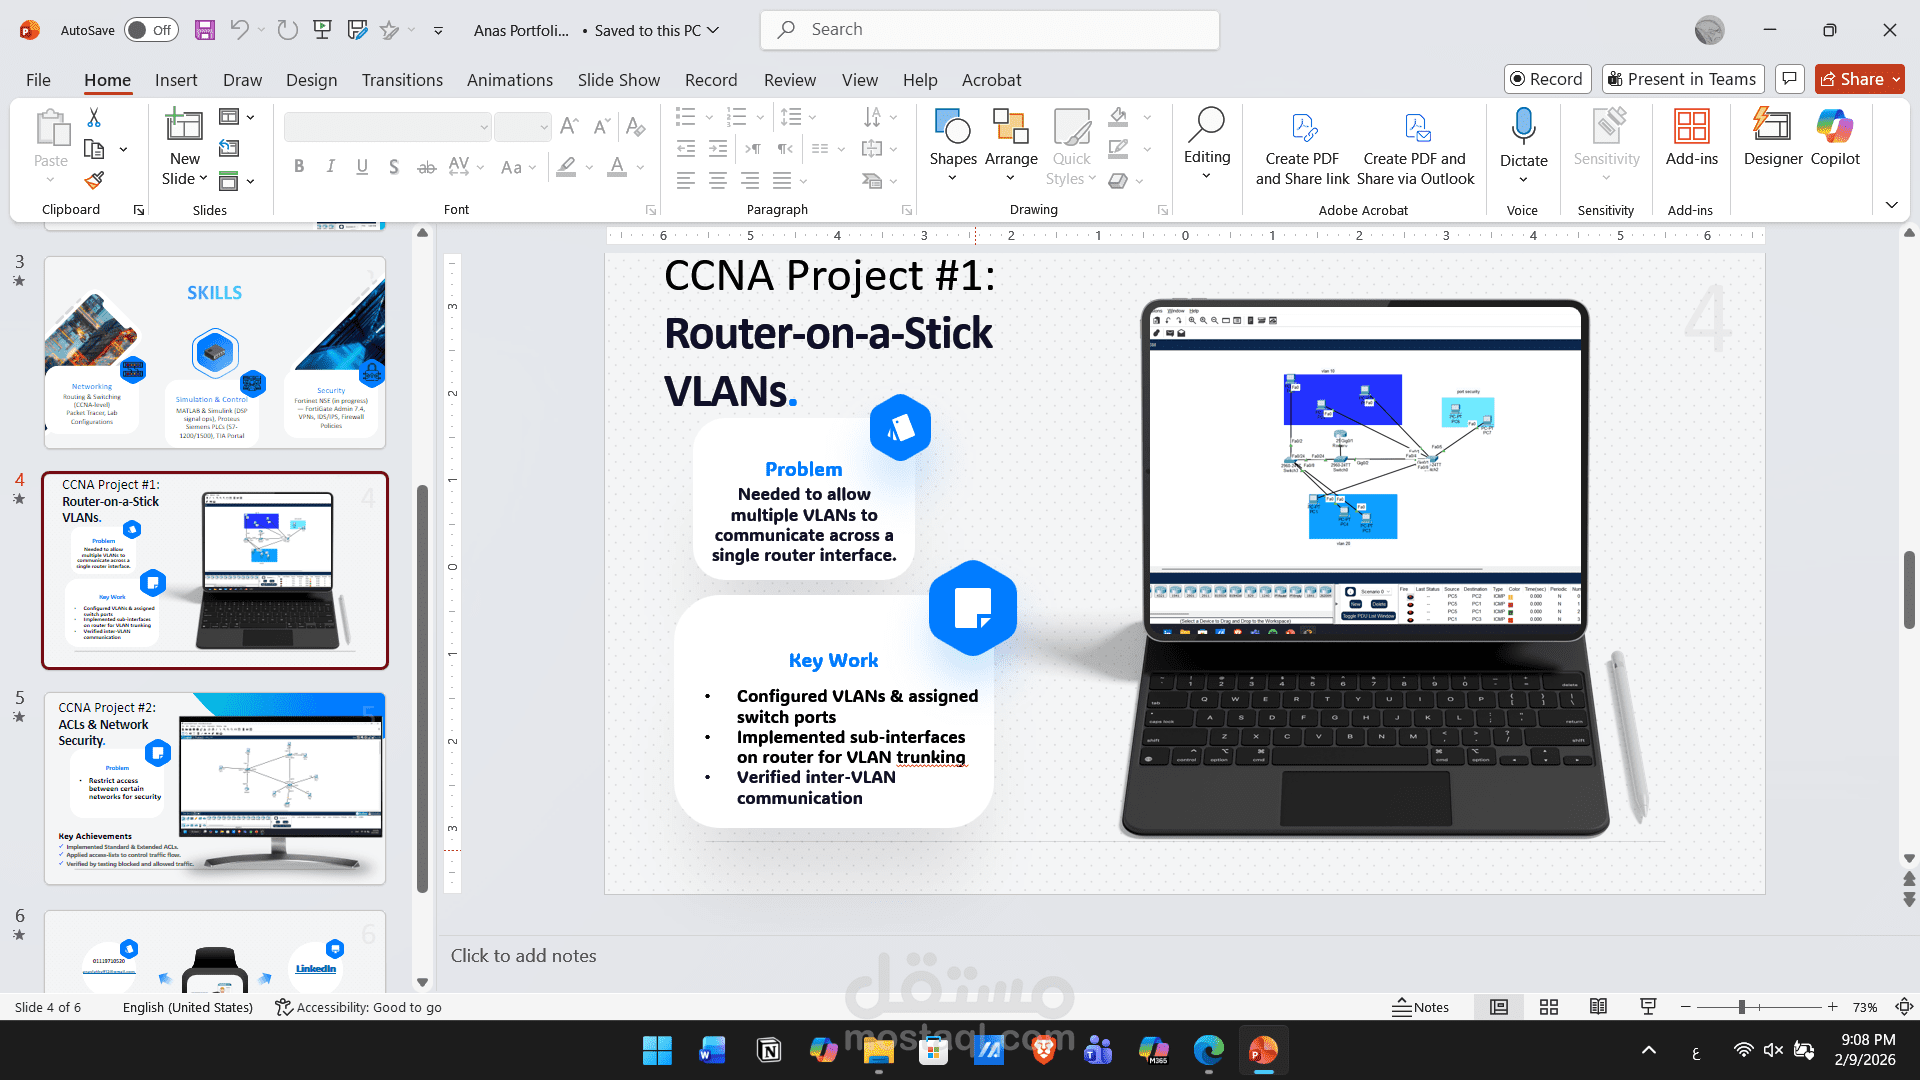The width and height of the screenshot is (1920, 1080).
Task: Toggle text Shadow formatting
Action: [x=394, y=167]
